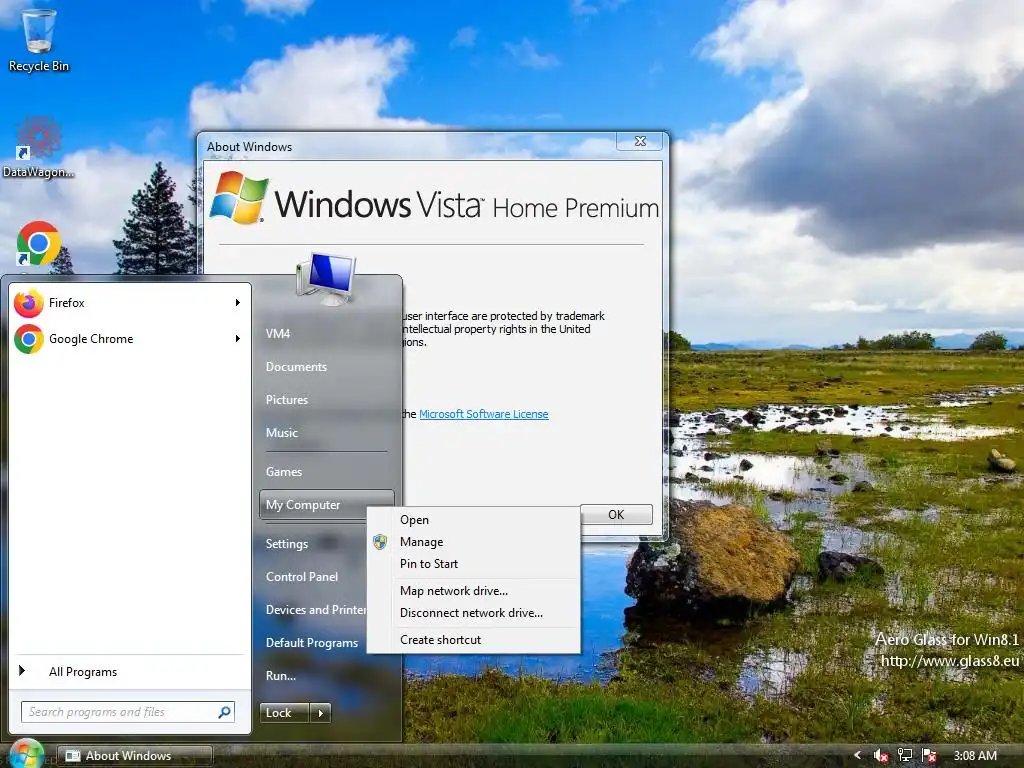Click OK in About Windows dialog
Screen dimensions: 1024x768
(616, 515)
